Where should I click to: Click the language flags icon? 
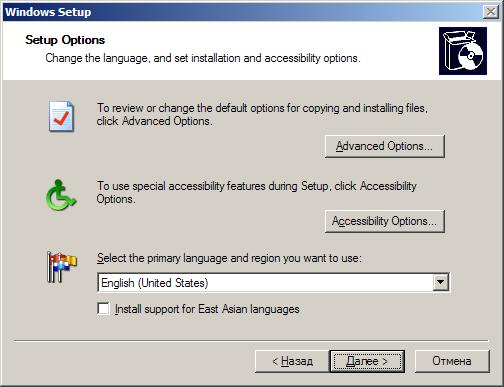coord(62,267)
